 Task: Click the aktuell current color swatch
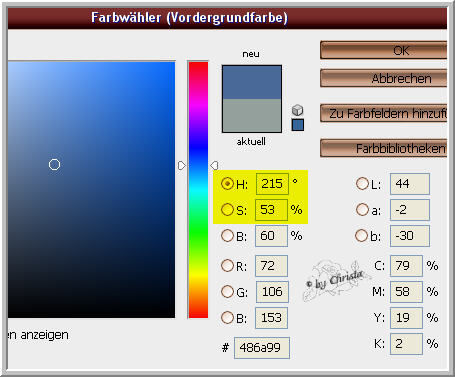coord(252,115)
